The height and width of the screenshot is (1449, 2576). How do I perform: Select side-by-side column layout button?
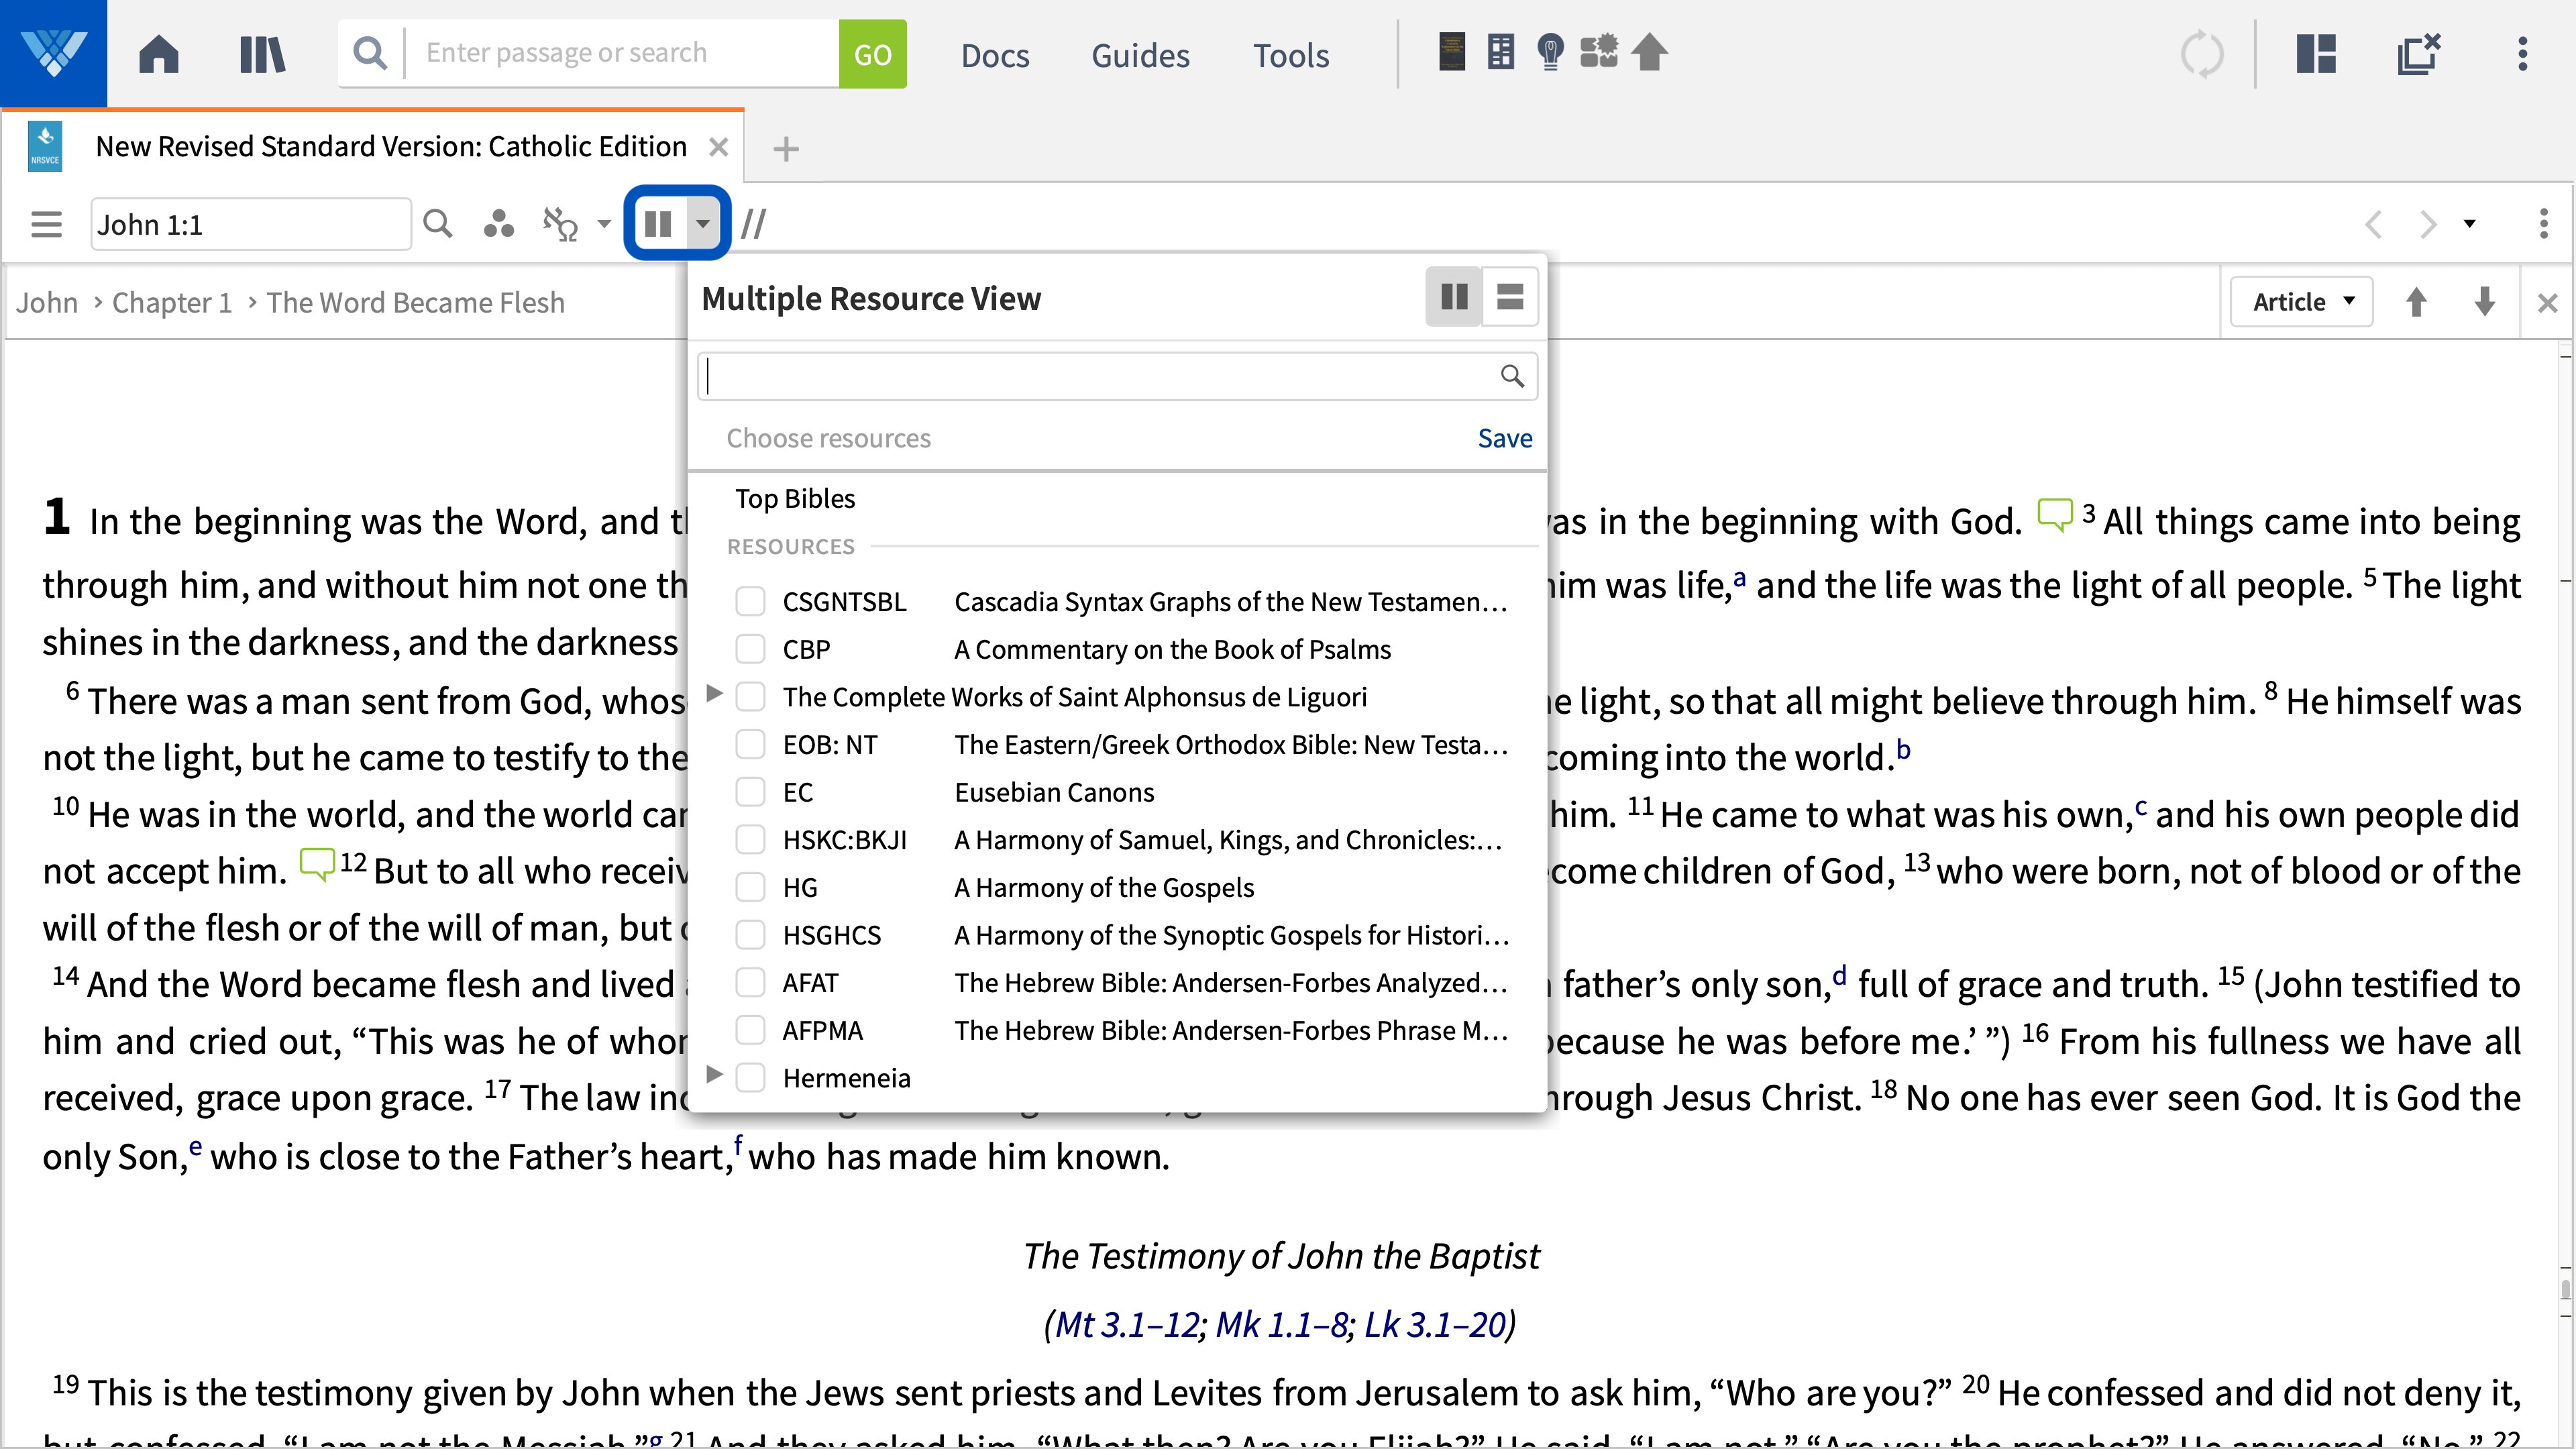[1454, 297]
